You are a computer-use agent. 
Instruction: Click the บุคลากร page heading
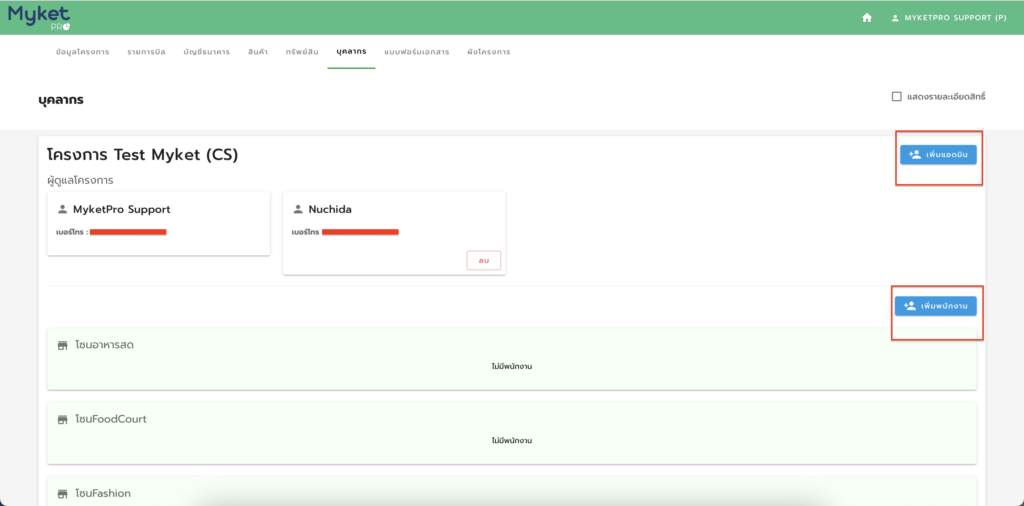click(x=61, y=100)
